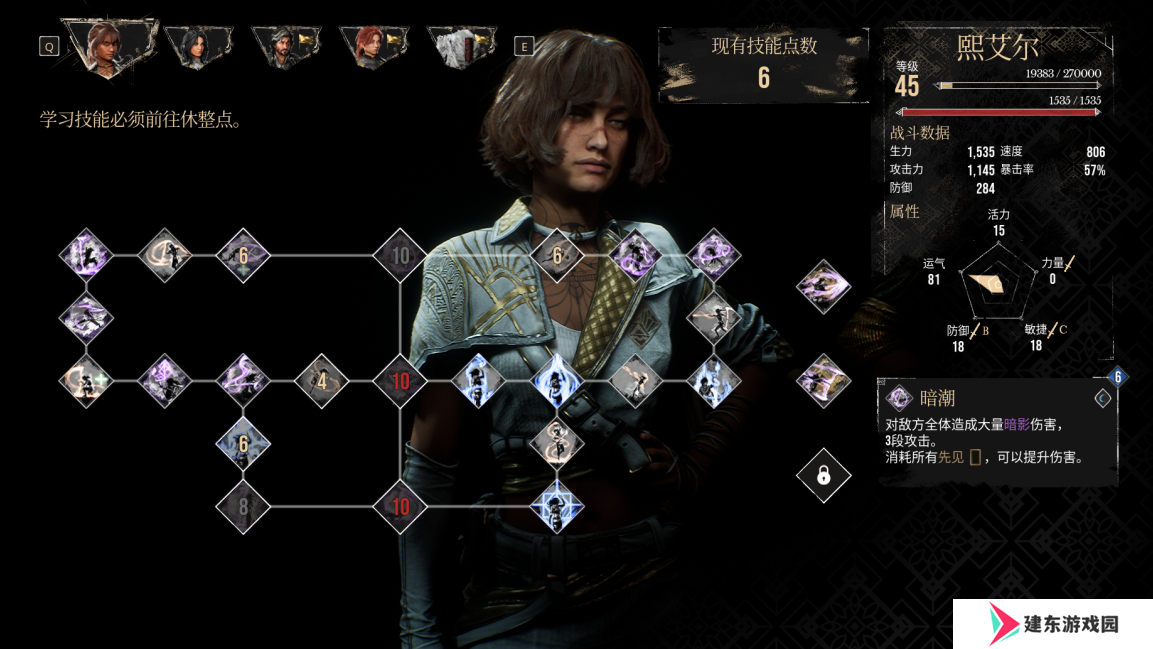Click the grey 10 skill node at top
1153x649 pixels.
[x=400, y=255]
